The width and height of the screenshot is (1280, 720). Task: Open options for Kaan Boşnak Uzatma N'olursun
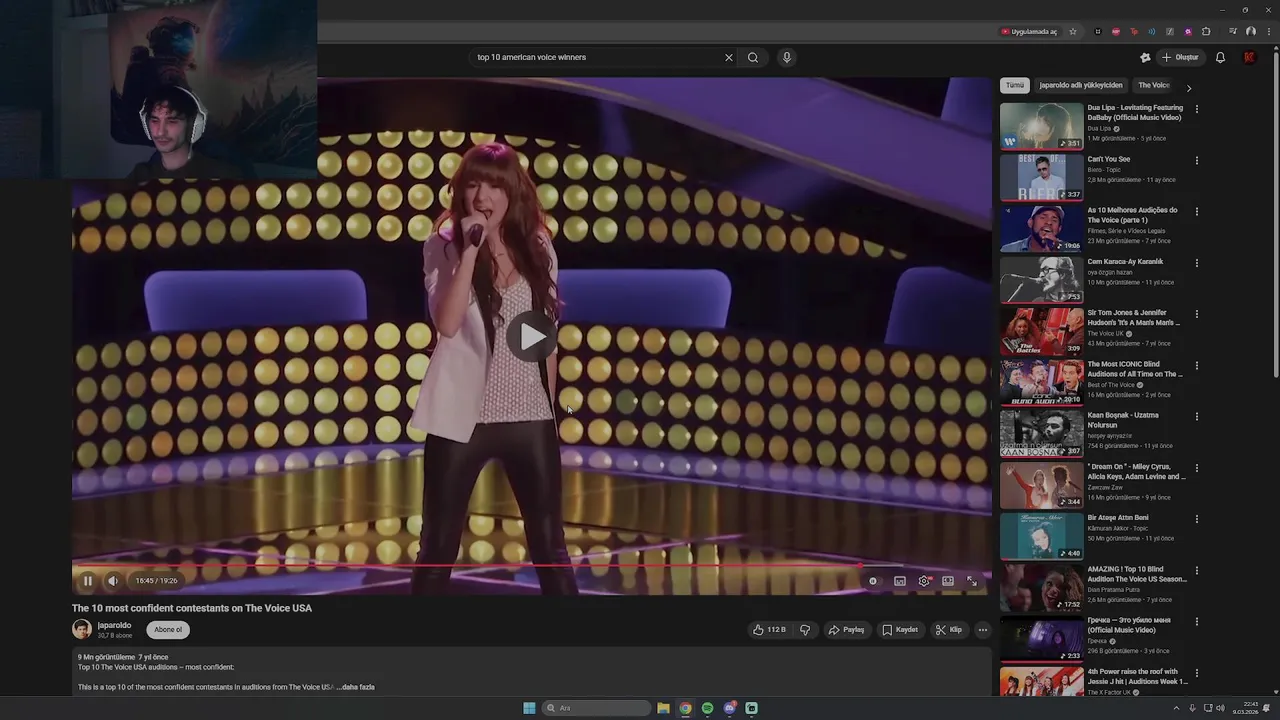(1197, 416)
